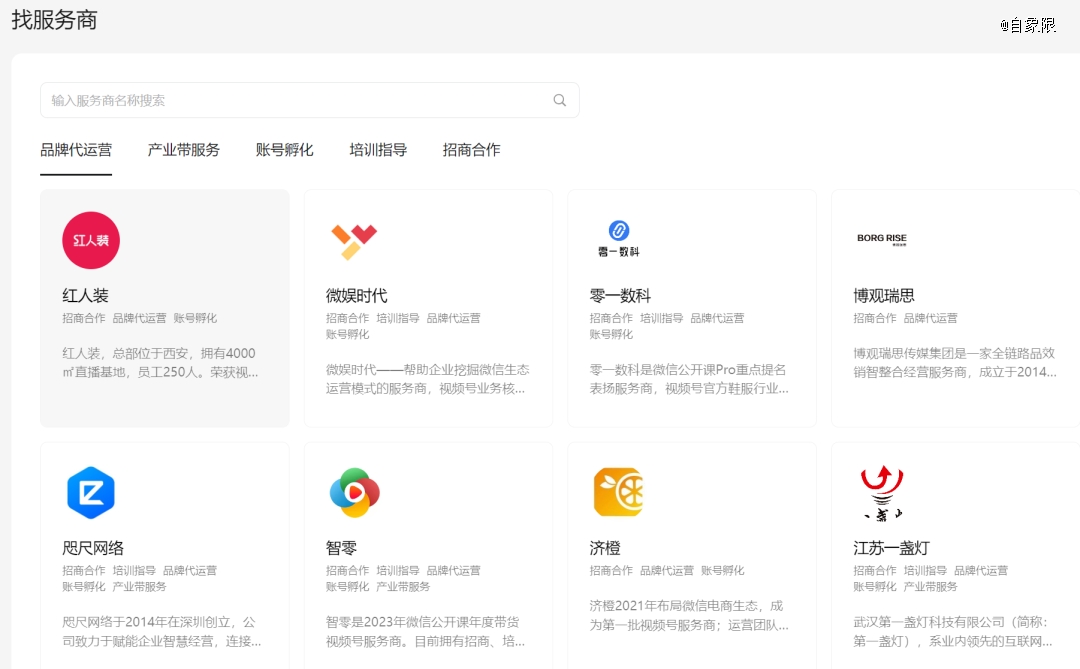Click the 微娱时代 diamond logo

point(354,241)
